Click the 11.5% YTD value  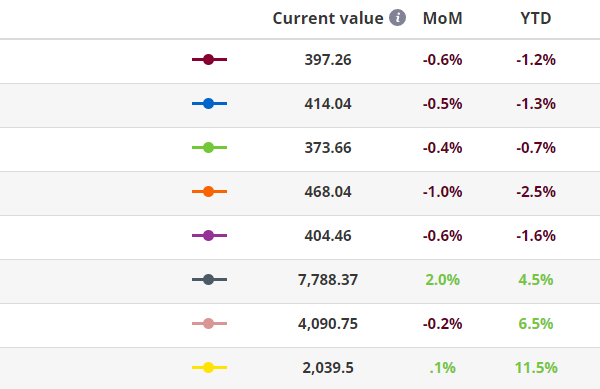tap(536, 368)
